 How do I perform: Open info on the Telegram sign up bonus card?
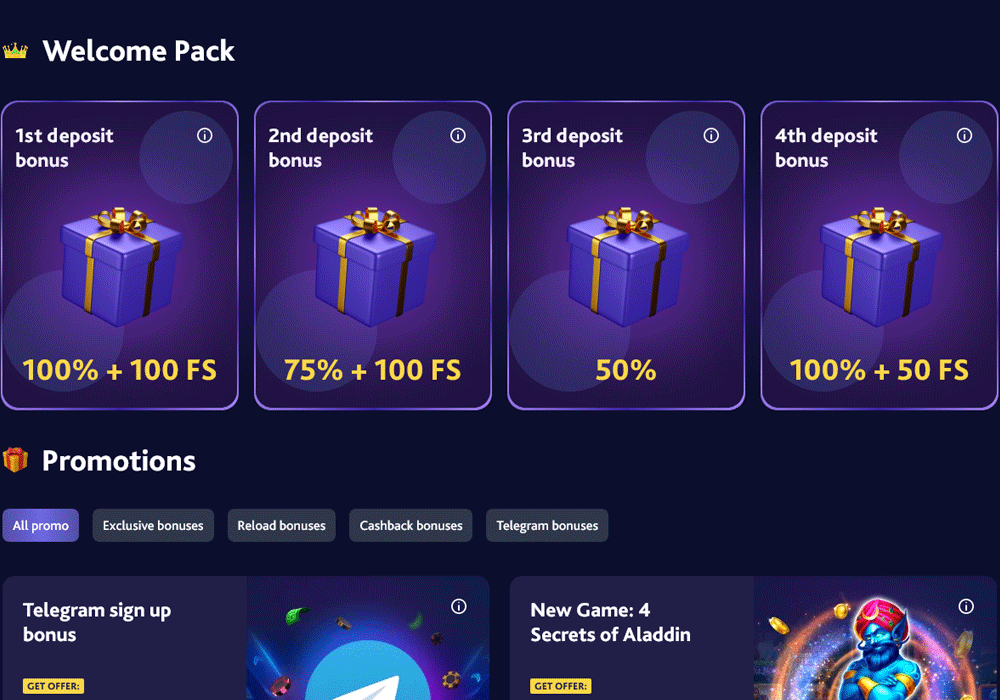click(459, 606)
